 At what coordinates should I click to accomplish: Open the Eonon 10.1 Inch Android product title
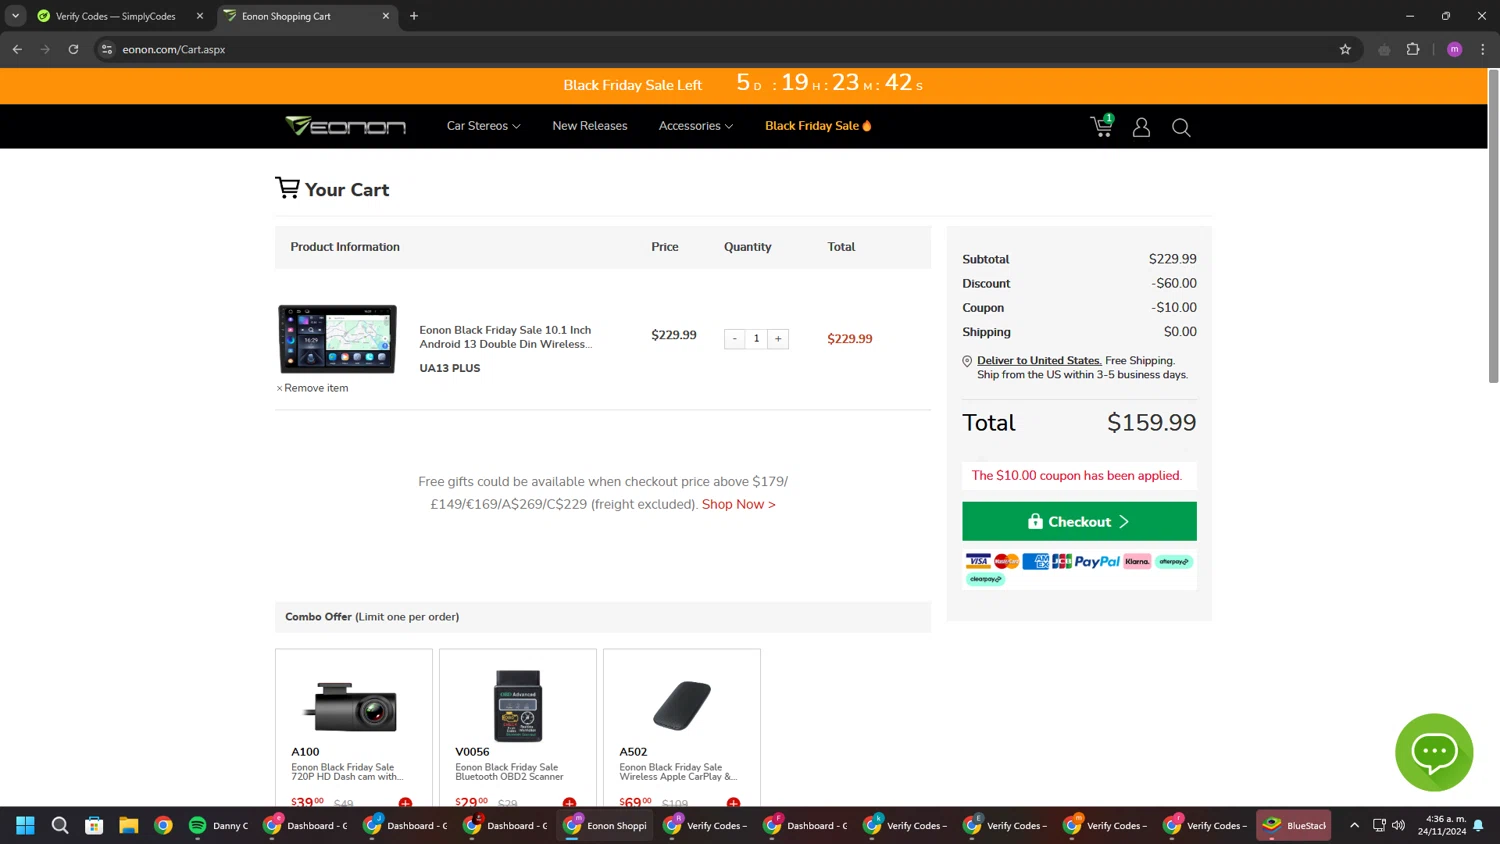click(506, 337)
